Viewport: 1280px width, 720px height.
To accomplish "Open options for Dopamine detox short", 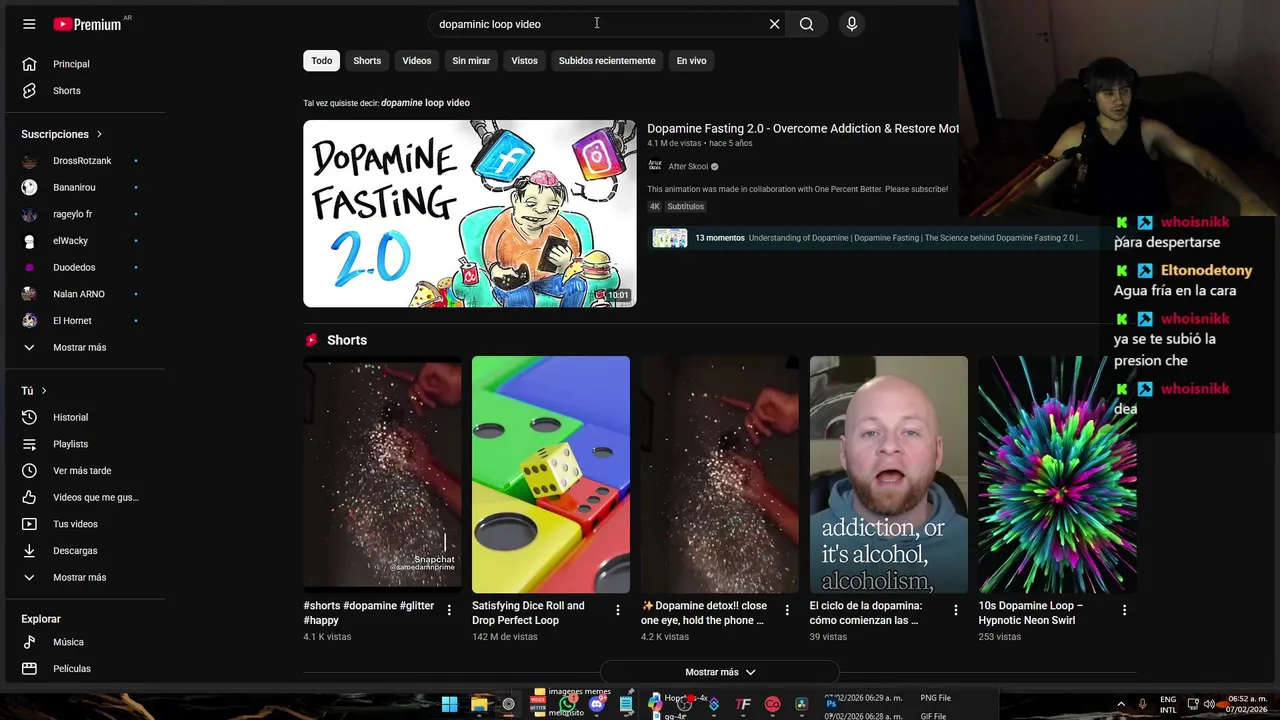I will pos(787,610).
